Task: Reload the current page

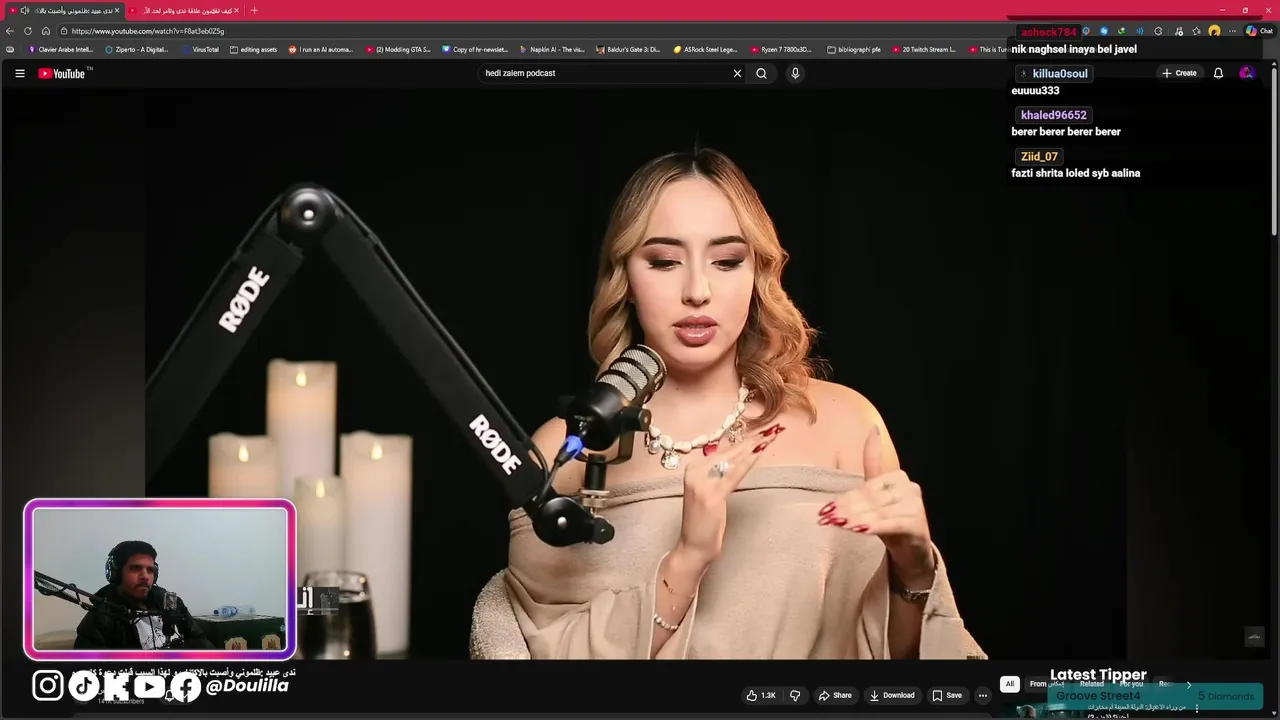Action: [x=28, y=31]
